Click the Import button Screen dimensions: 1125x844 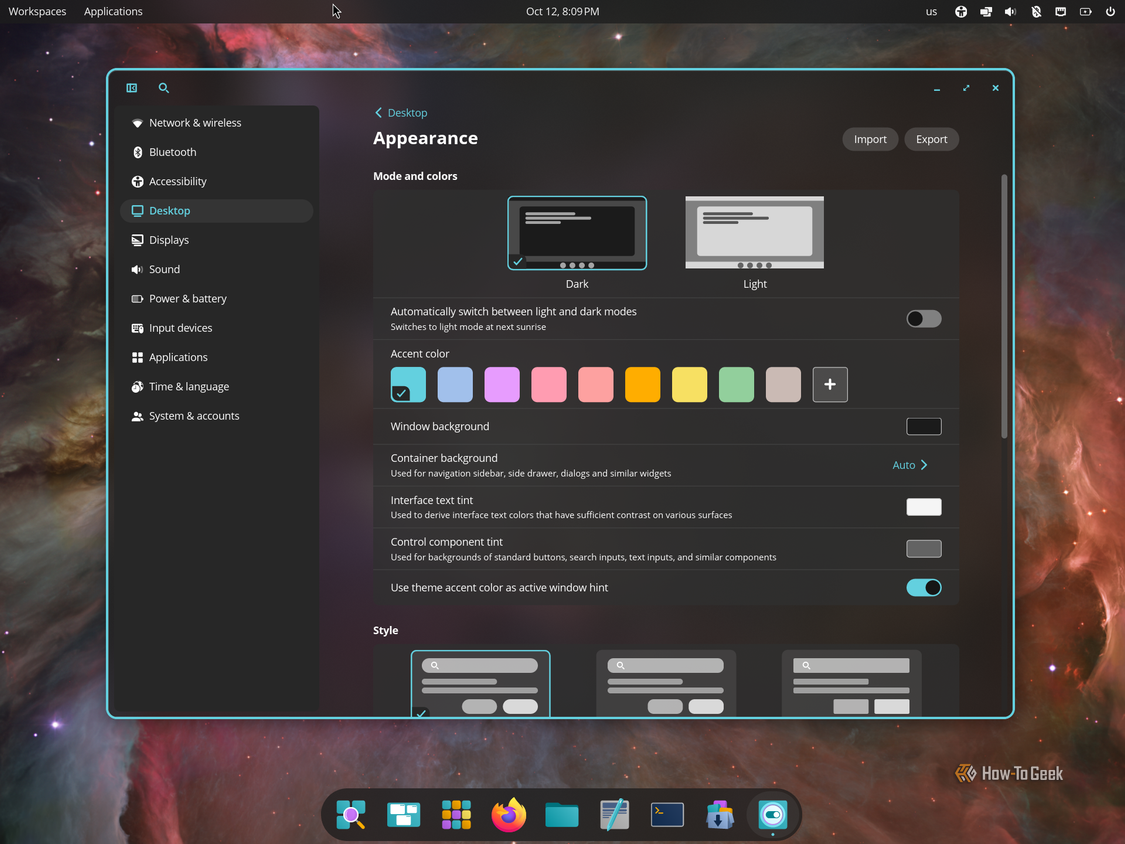click(870, 139)
